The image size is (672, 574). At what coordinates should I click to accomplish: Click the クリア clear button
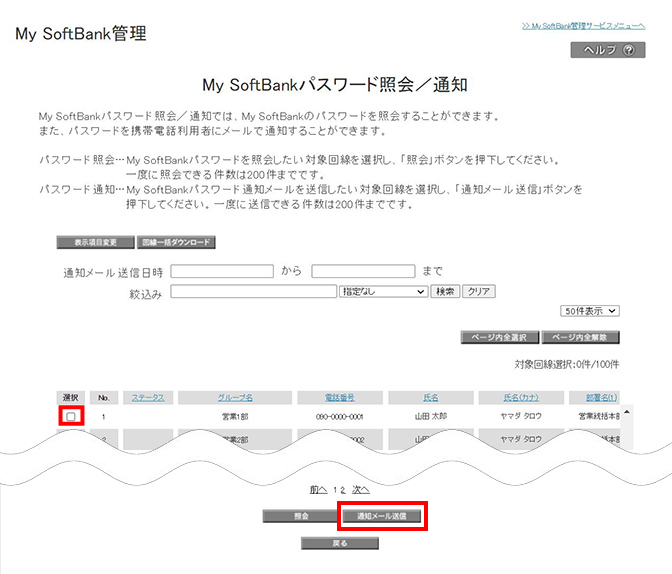(x=479, y=292)
